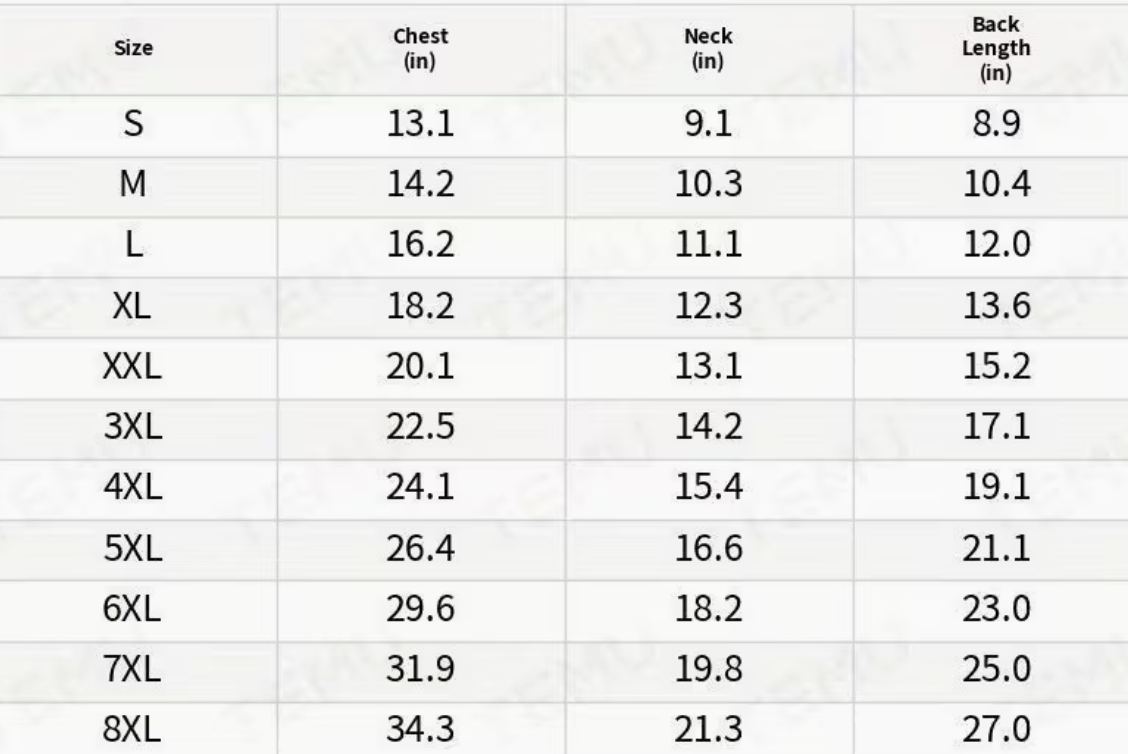Click neck value 12.3 in XL row

click(x=708, y=307)
